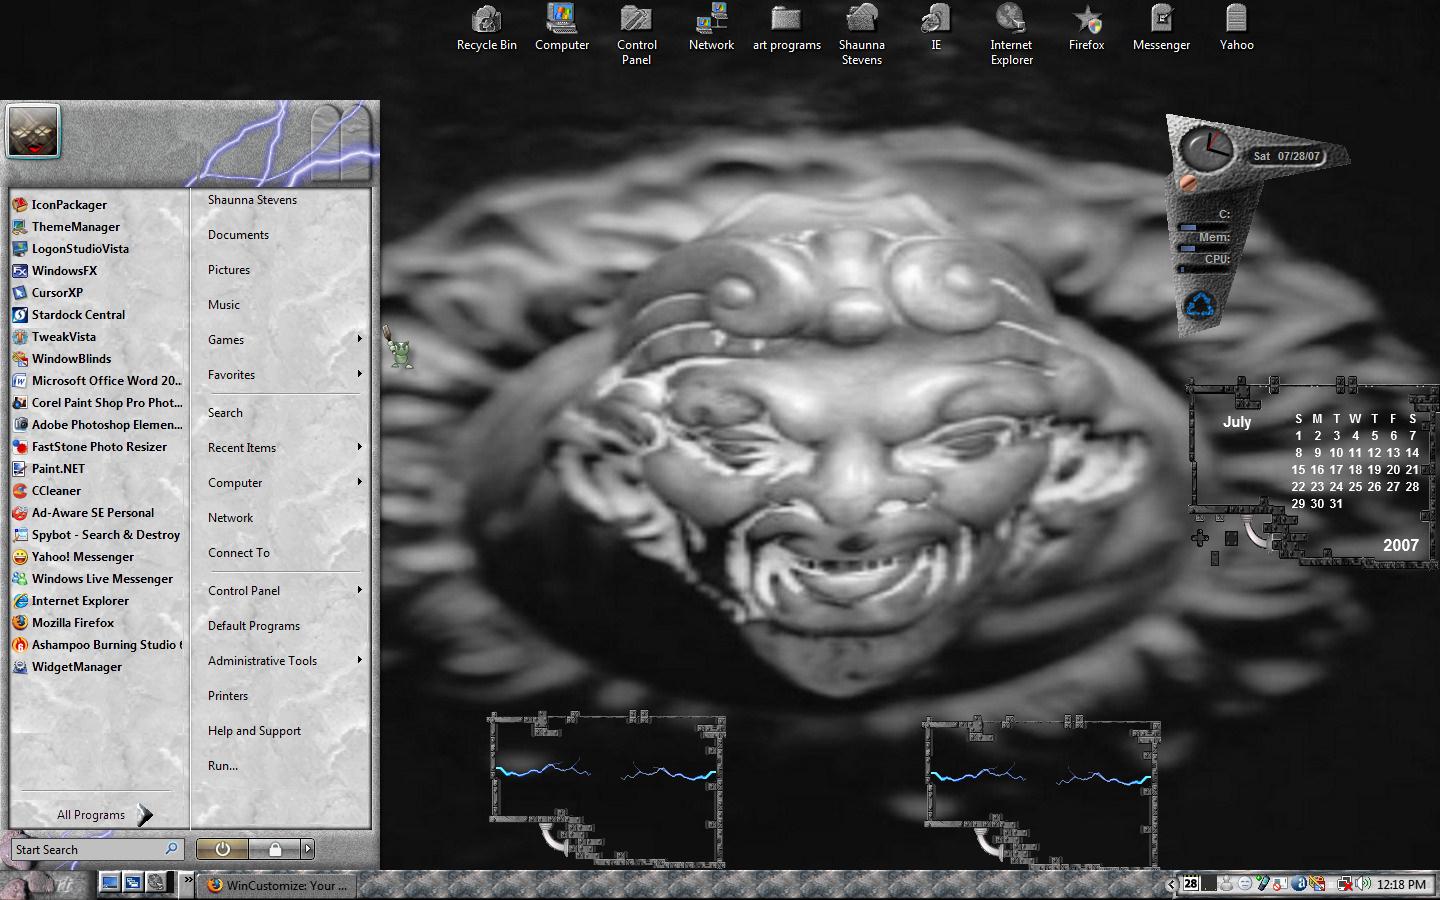Open the Messenger desktop shortcut
This screenshot has height=900, width=1440.
[x=1161, y=28]
